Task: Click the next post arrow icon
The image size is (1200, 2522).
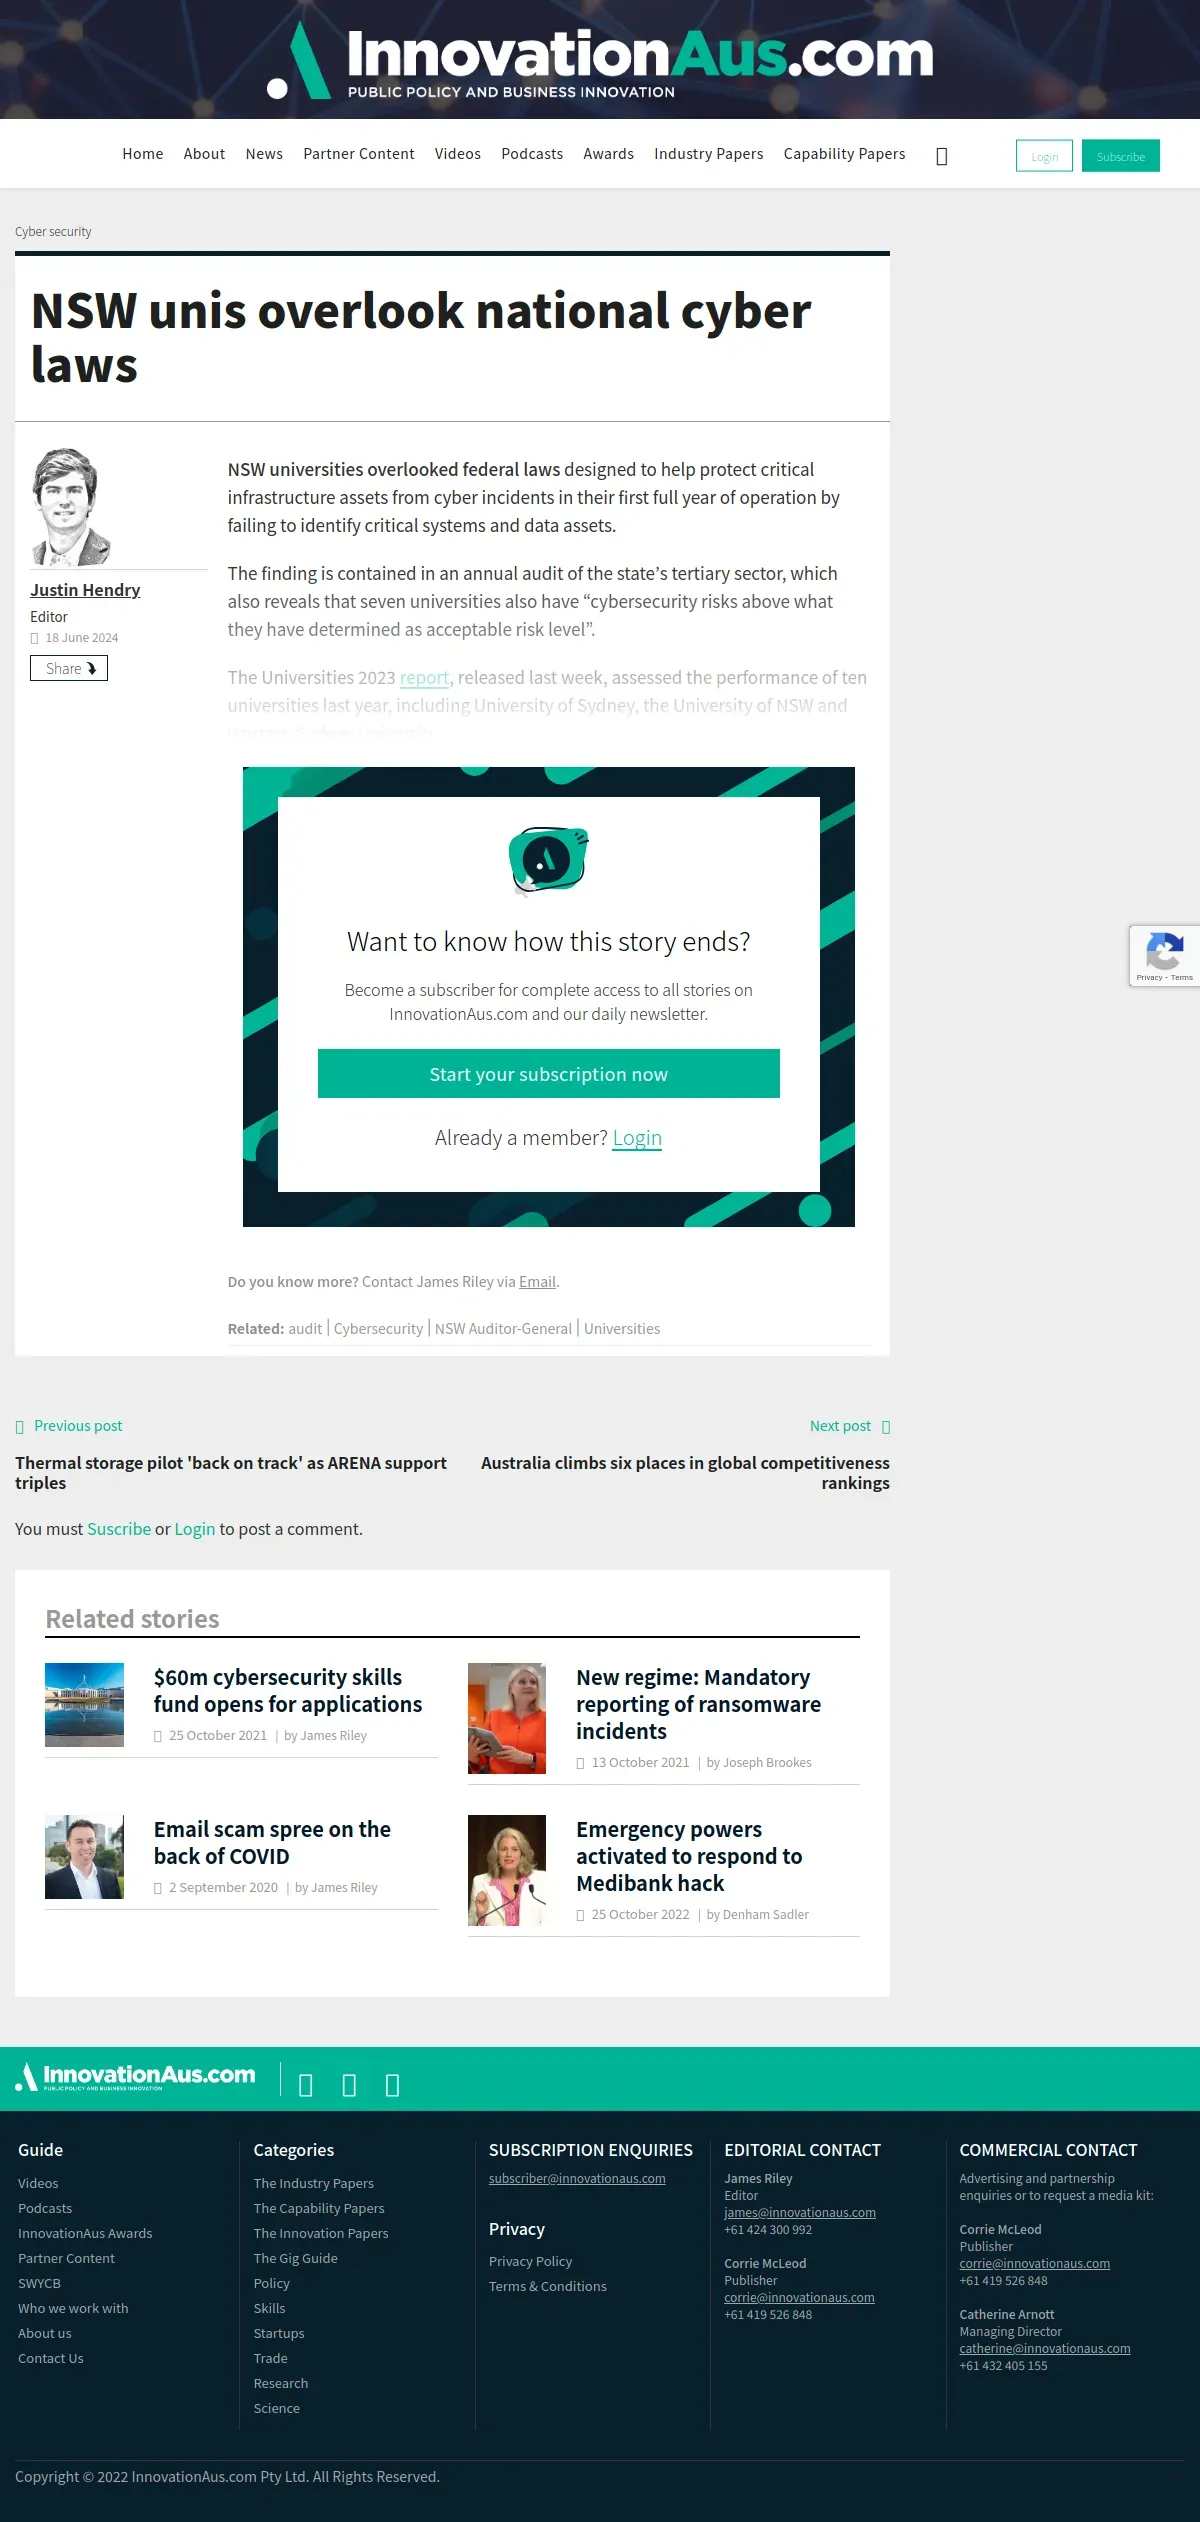Action: (x=885, y=1427)
